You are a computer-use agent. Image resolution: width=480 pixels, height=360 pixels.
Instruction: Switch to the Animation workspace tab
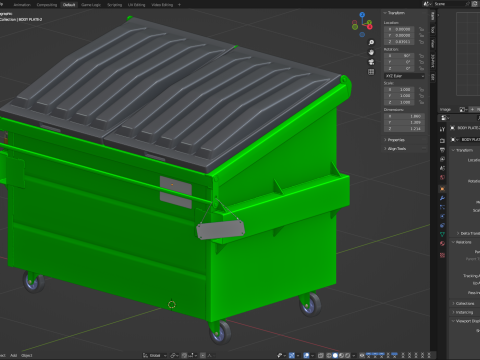(22, 5)
